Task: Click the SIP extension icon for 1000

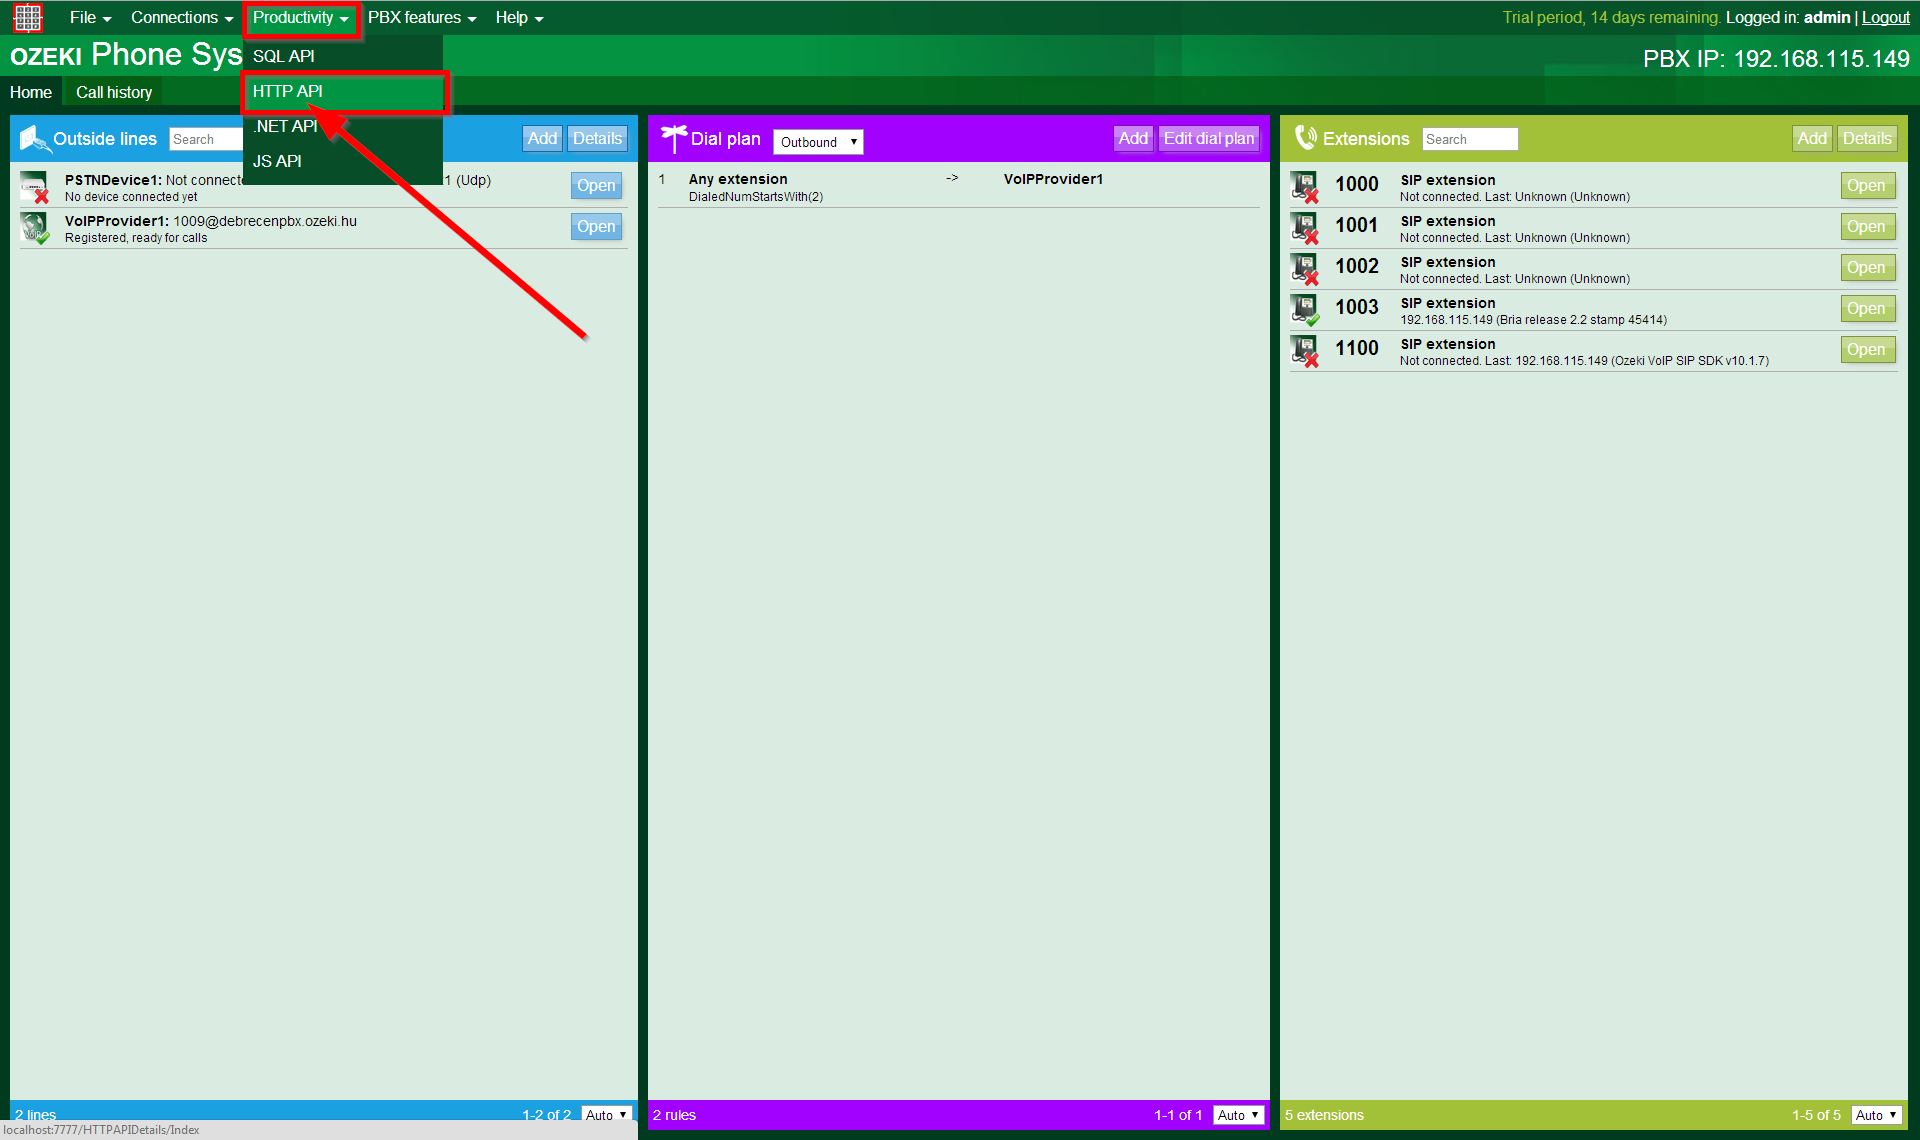Action: point(1307,186)
